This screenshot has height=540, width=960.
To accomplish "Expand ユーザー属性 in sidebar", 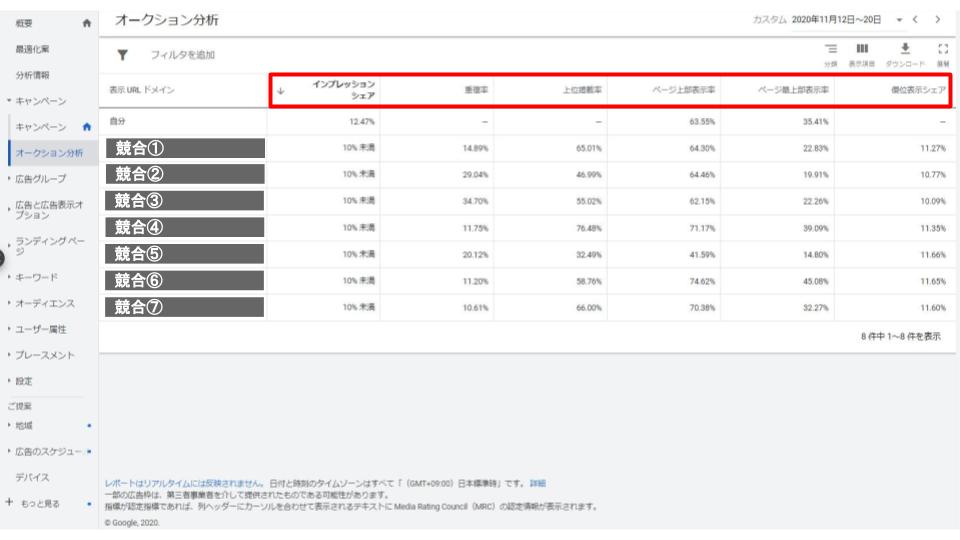I will pos(9,329).
